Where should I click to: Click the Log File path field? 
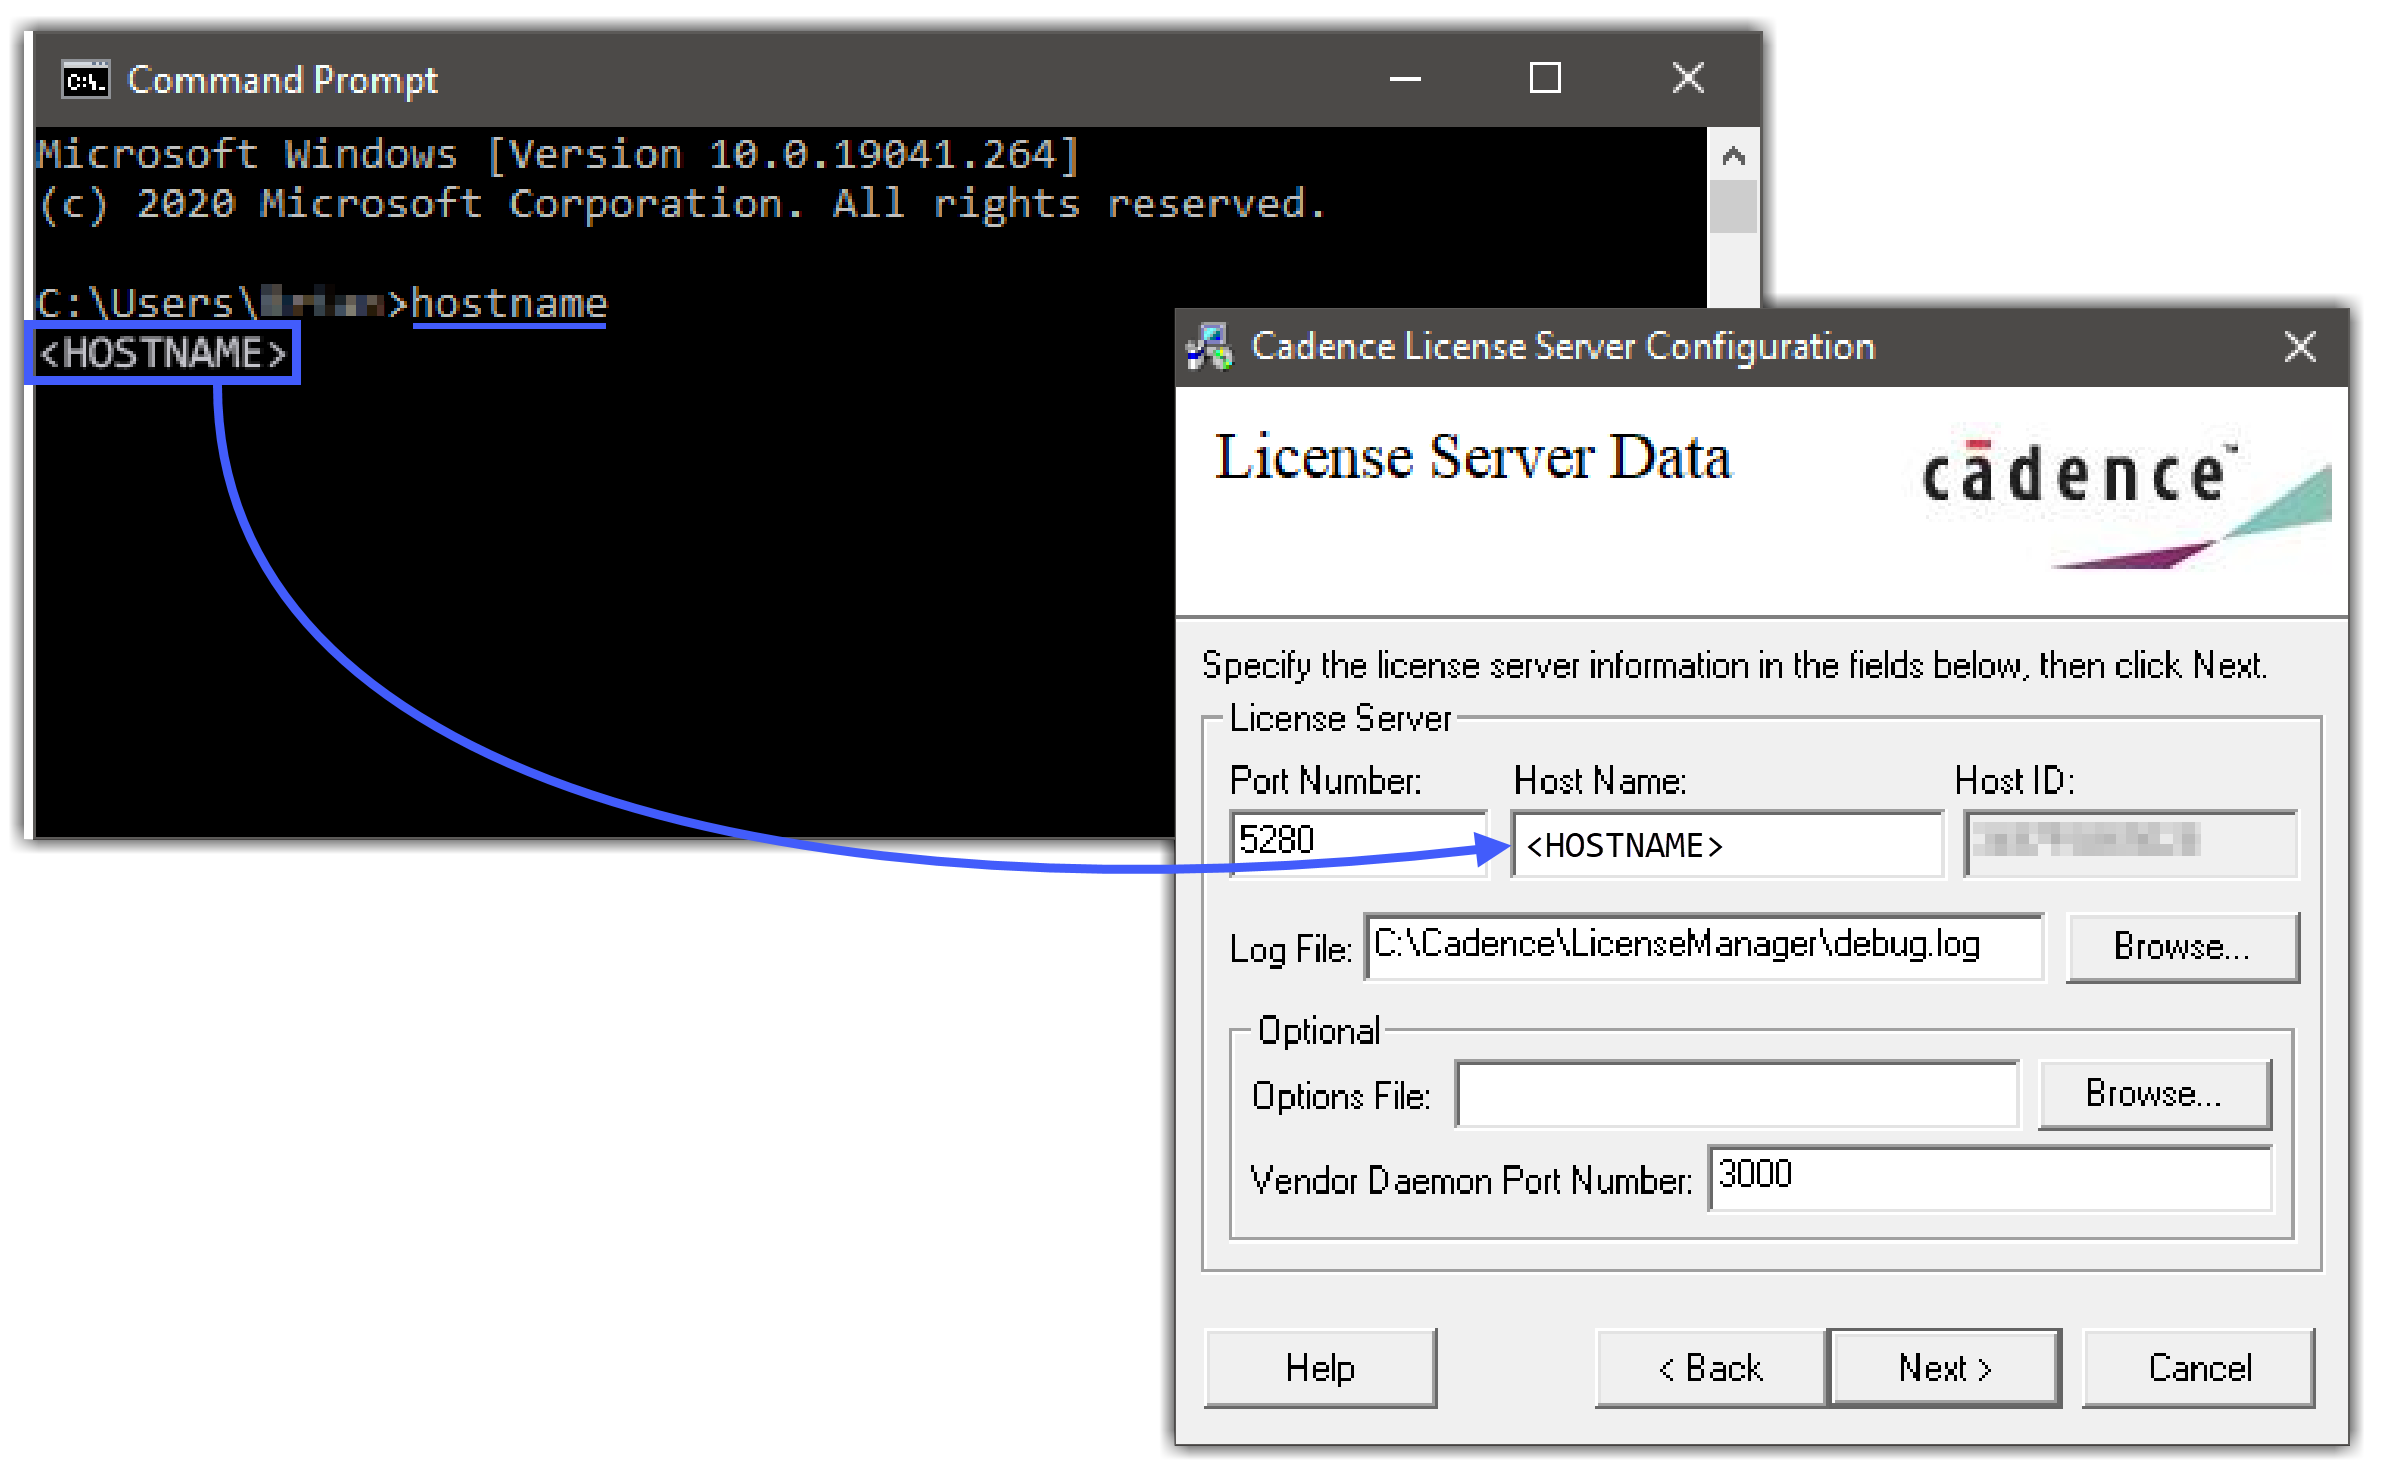click(x=1702, y=946)
